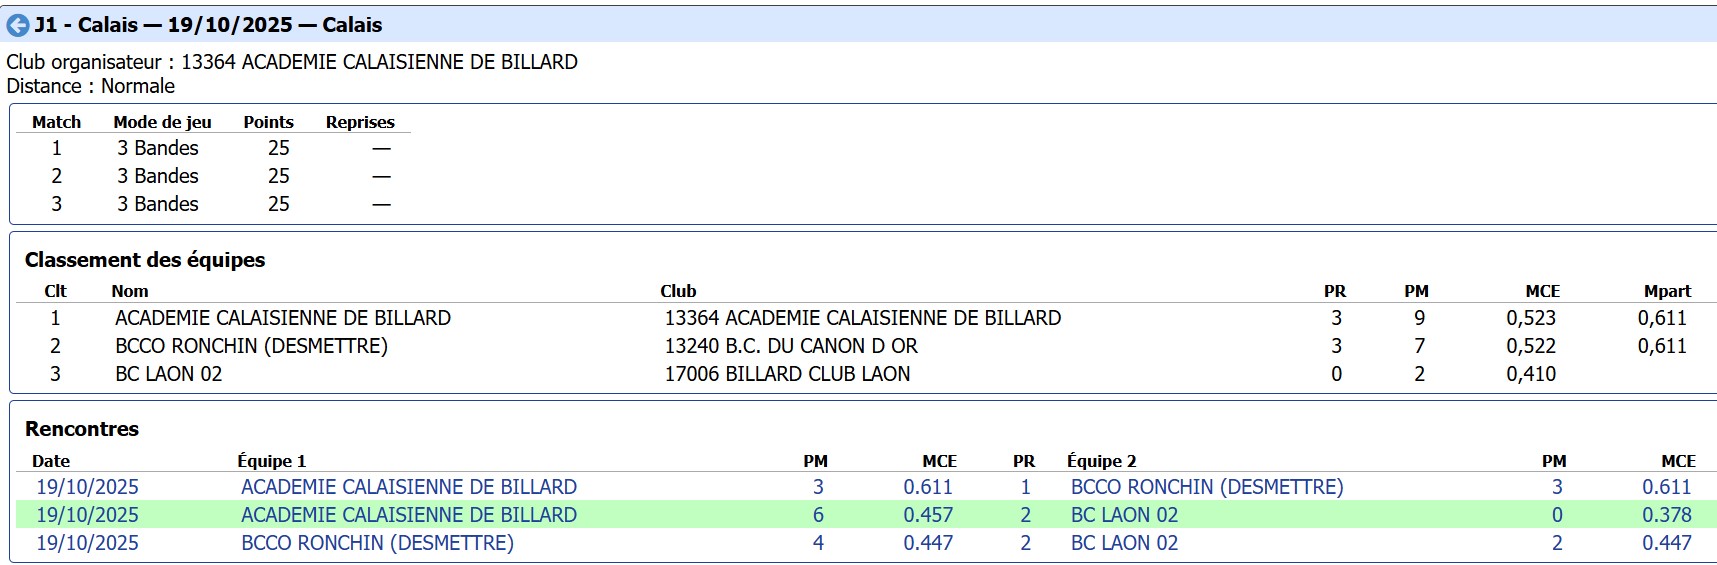This screenshot has width=1717, height=565.
Task: Open the date link in first Rencontres row
Action: (x=87, y=487)
